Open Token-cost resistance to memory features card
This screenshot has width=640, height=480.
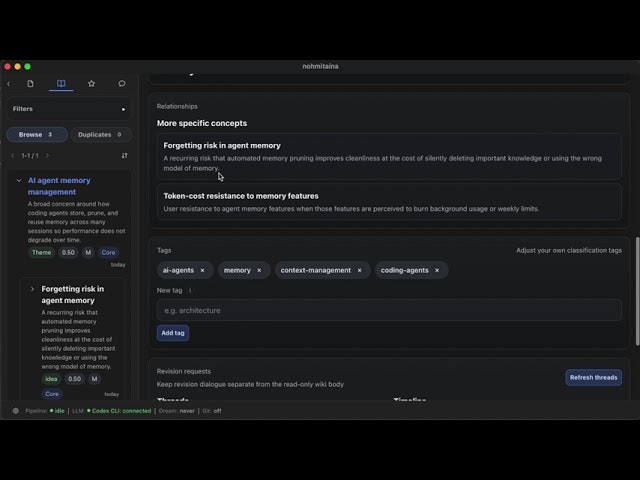tap(389, 202)
